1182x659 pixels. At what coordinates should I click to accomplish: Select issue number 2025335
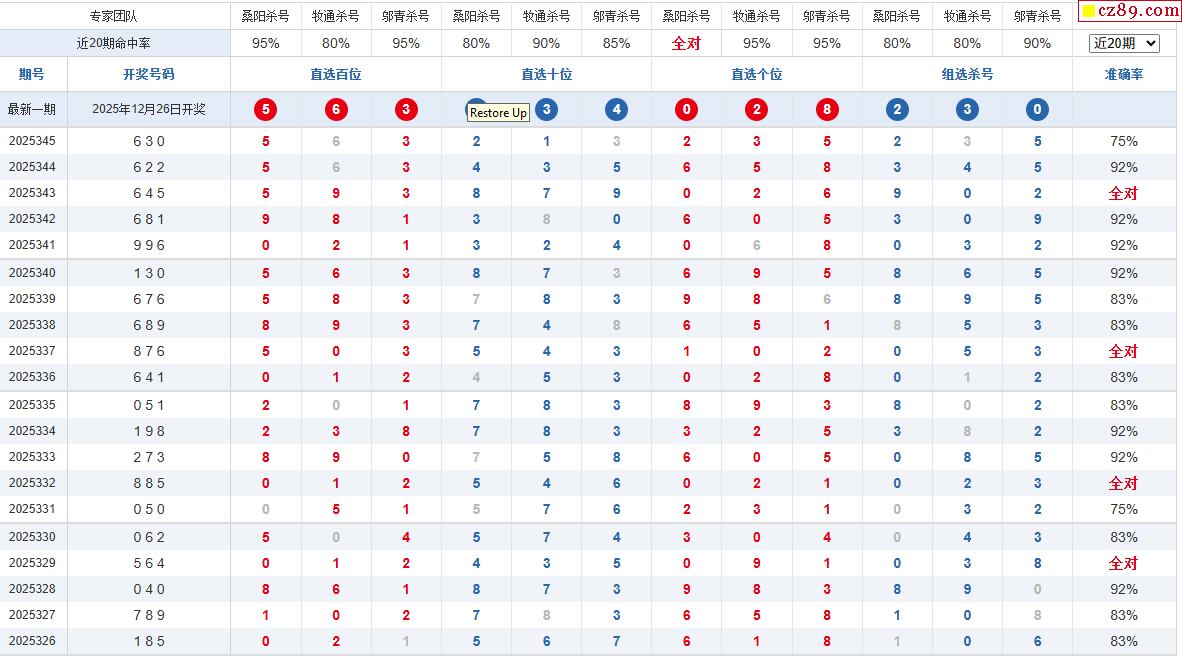coord(32,405)
